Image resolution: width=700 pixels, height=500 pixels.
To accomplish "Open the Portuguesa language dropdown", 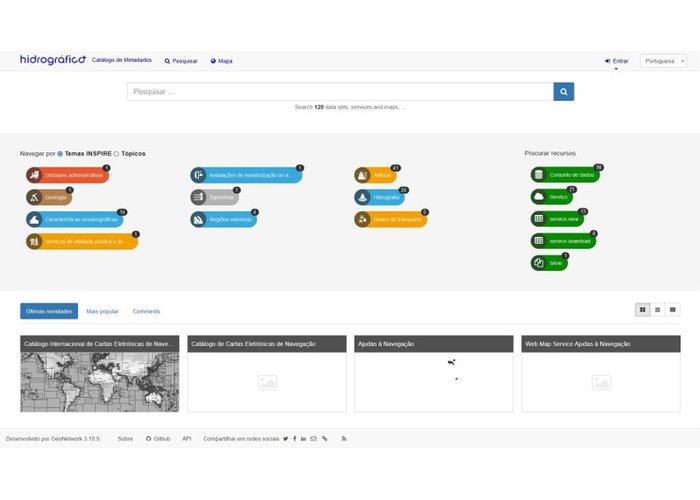I will (663, 61).
